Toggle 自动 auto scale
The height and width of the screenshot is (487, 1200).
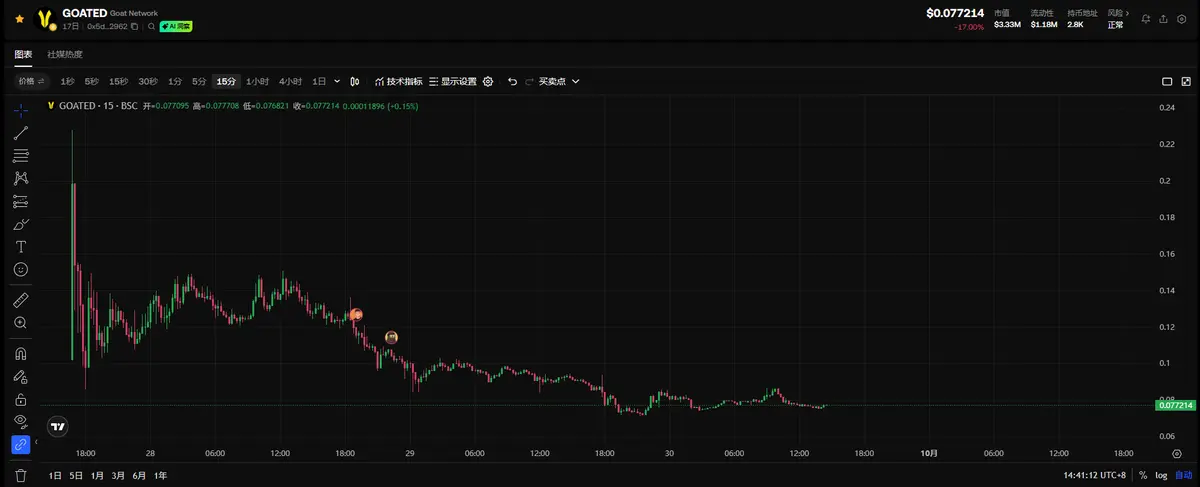[x=1183, y=475]
